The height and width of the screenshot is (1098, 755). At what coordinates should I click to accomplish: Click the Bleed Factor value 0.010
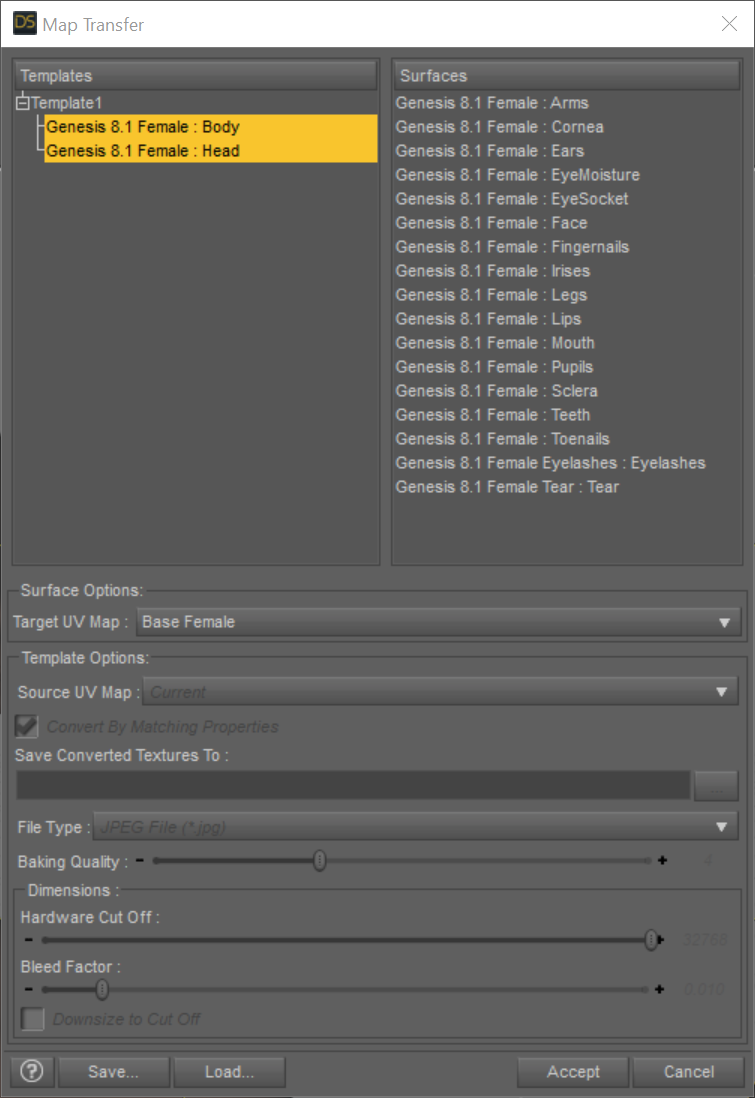[705, 989]
